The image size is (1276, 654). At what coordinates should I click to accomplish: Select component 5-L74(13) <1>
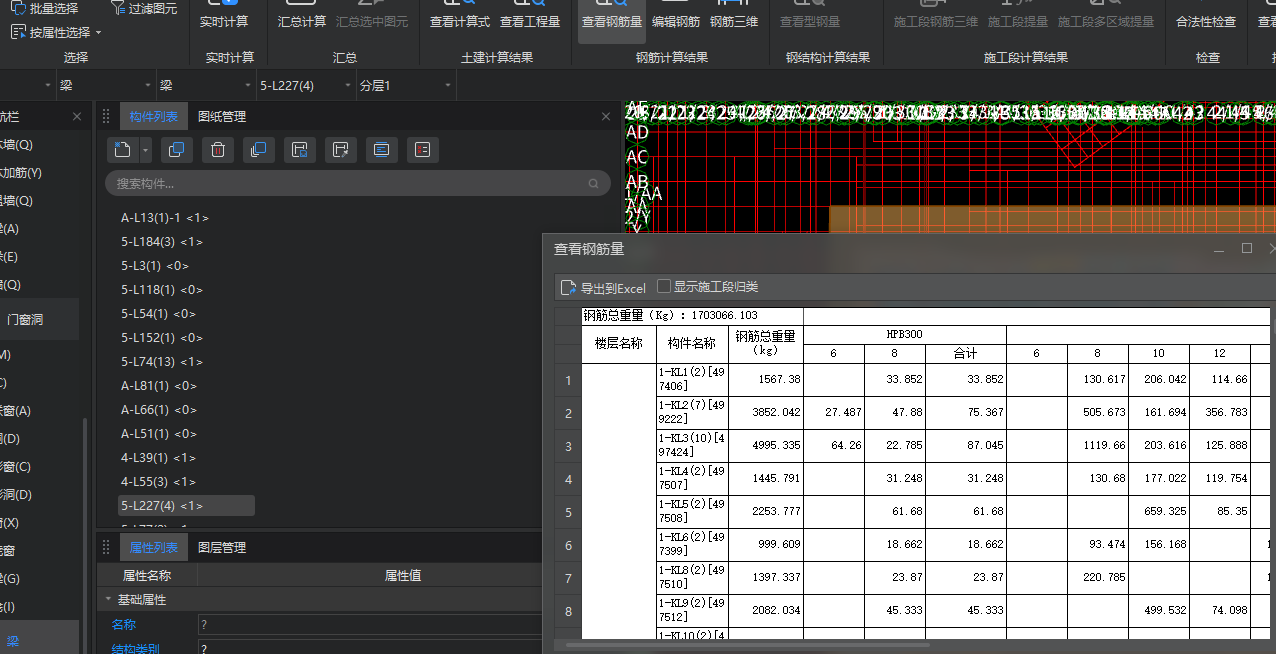(162, 362)
